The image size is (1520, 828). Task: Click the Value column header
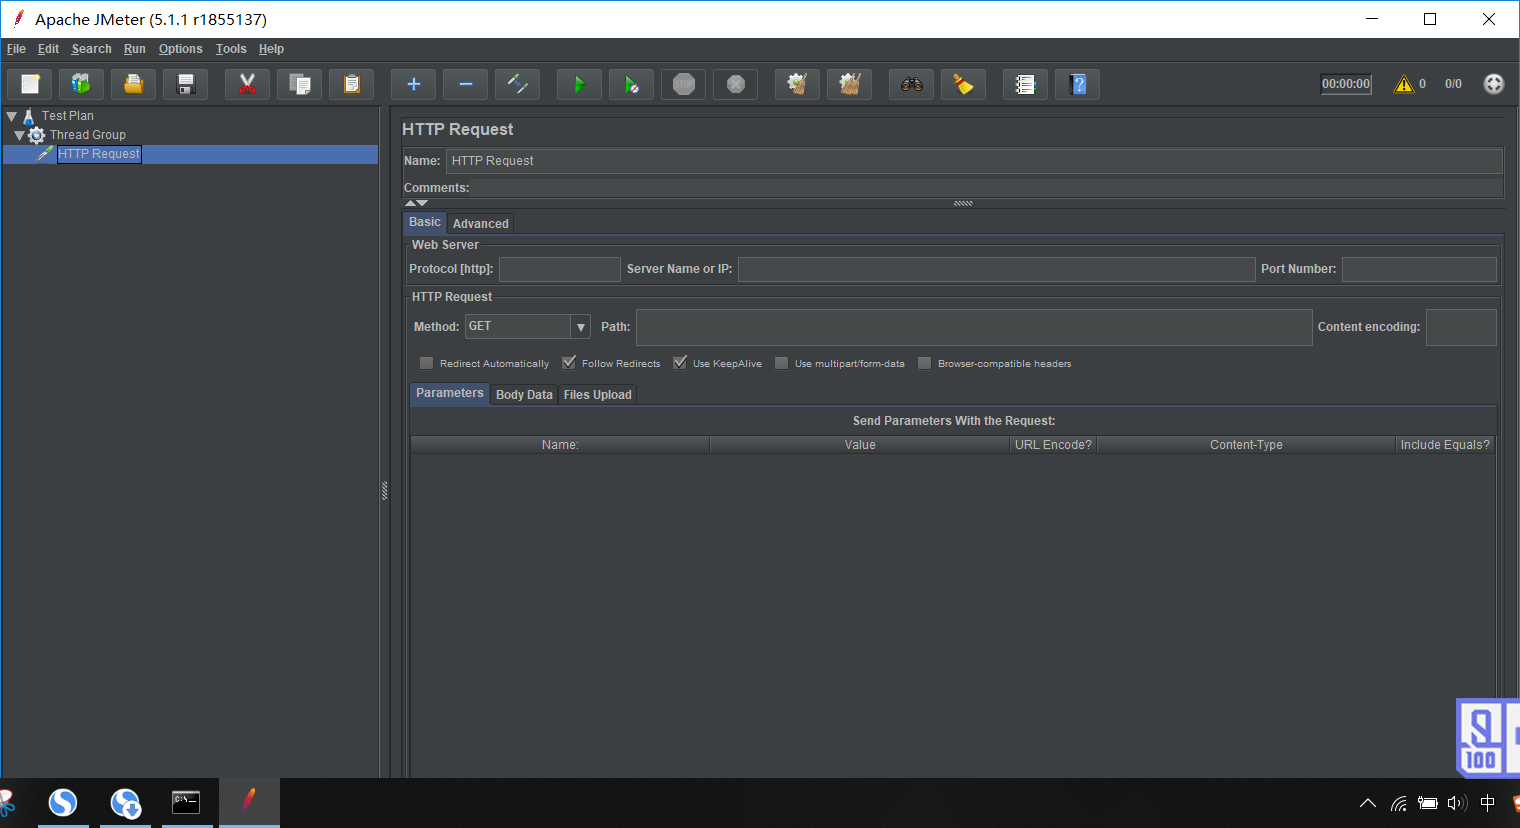click(x=860, y=445)
